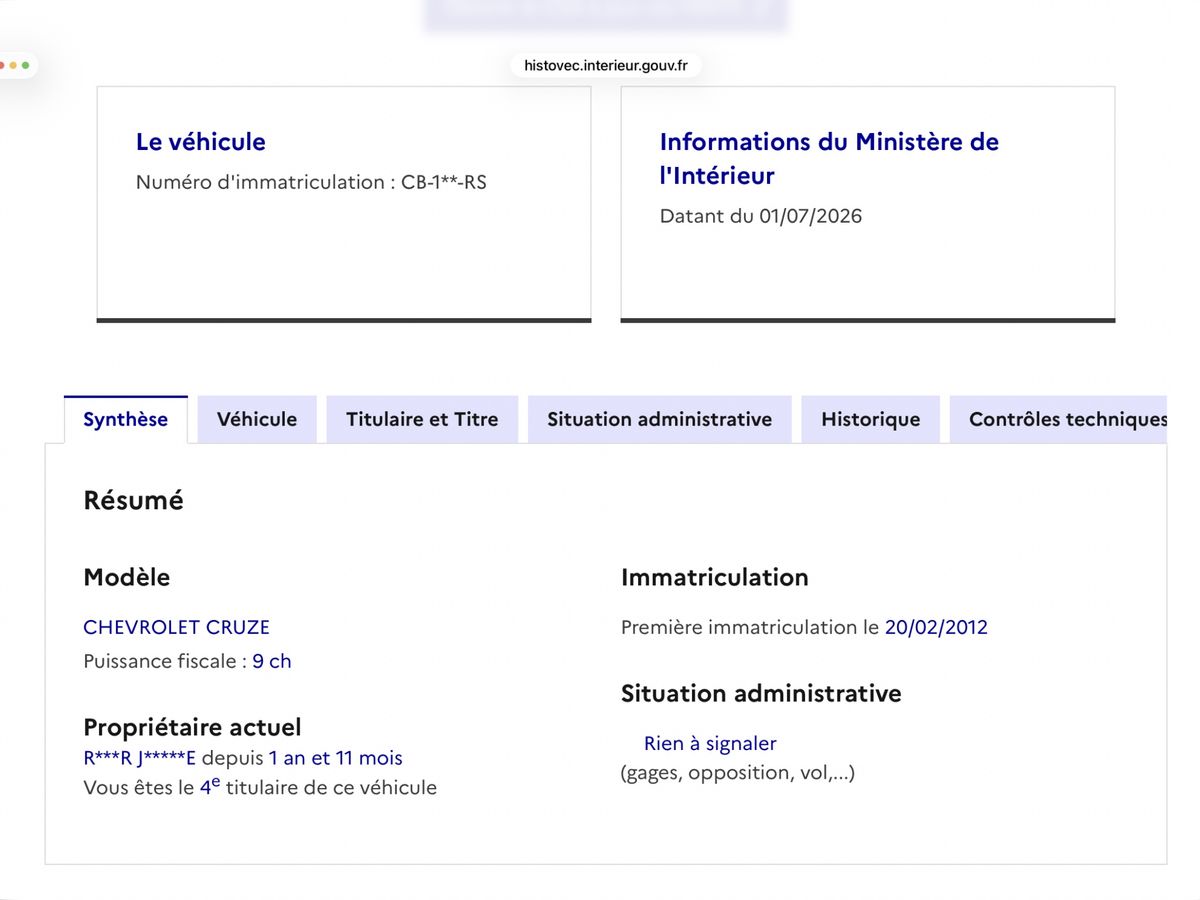Click the Propriétaire actuel heading

pos(192,727)
